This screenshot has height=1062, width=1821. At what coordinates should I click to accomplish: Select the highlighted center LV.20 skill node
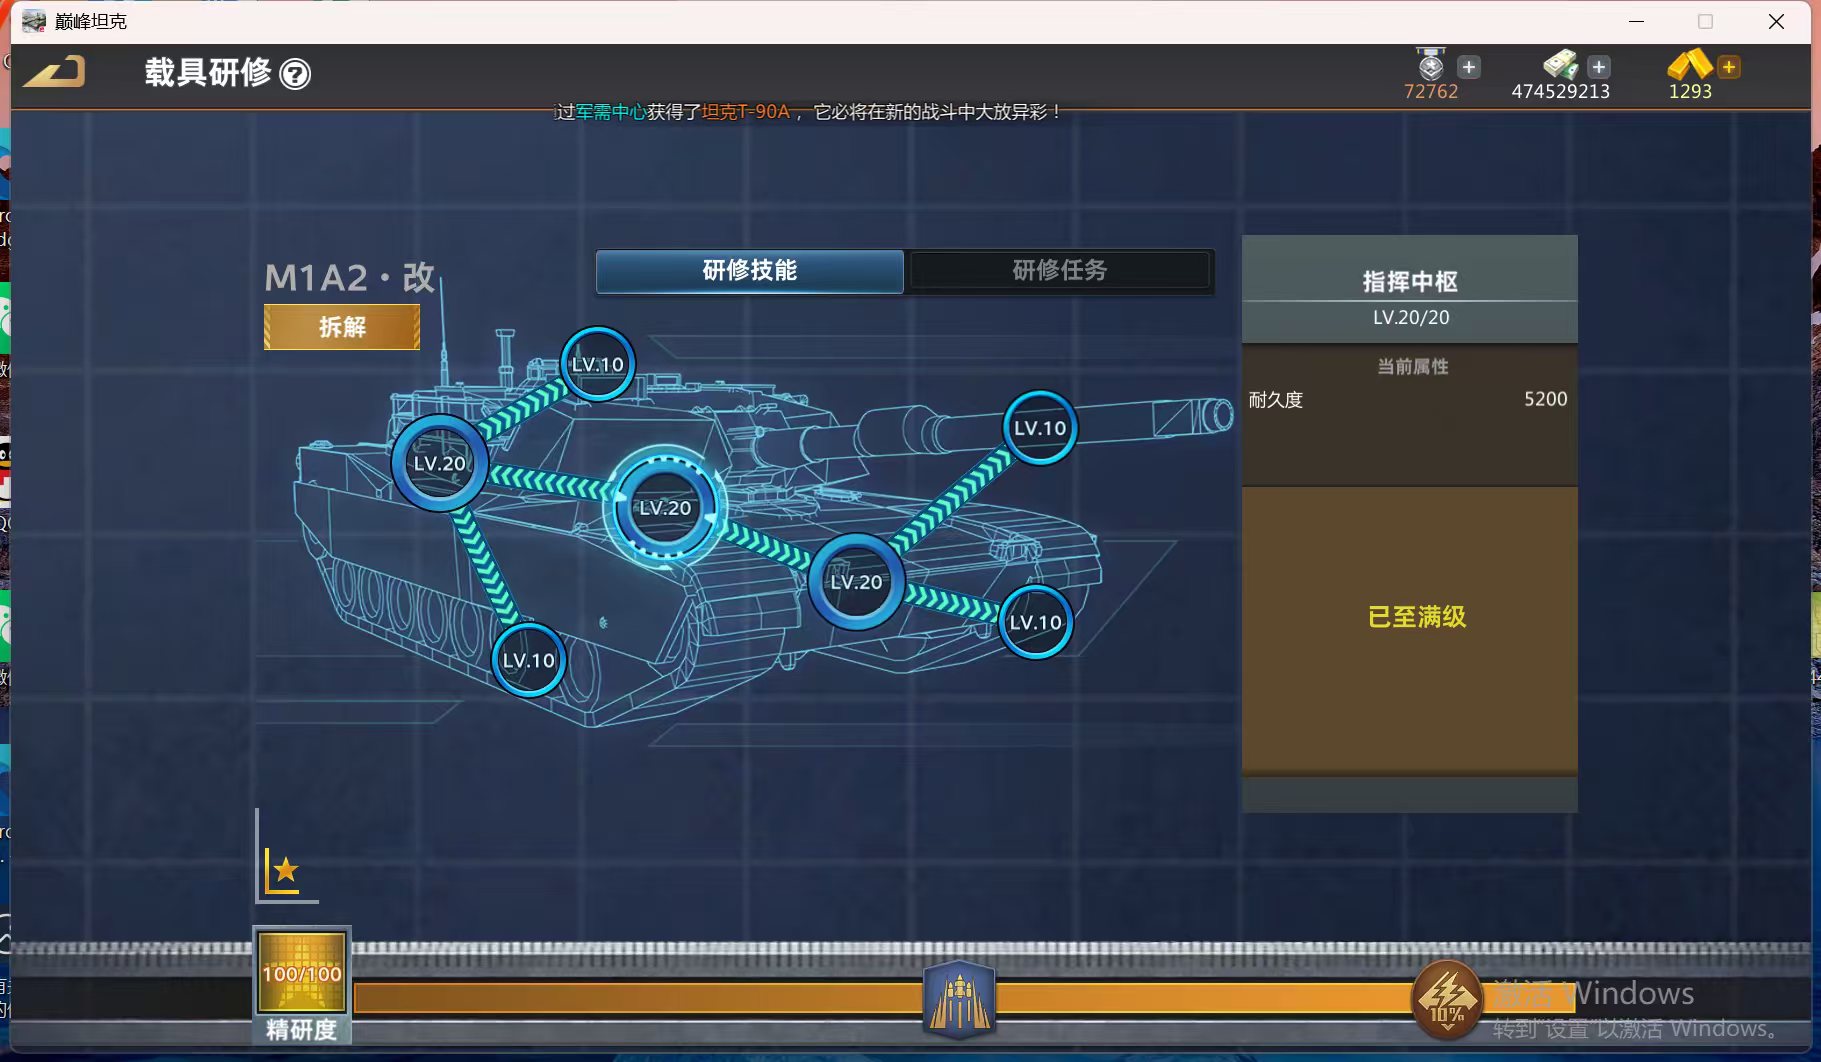pos(665,508)
